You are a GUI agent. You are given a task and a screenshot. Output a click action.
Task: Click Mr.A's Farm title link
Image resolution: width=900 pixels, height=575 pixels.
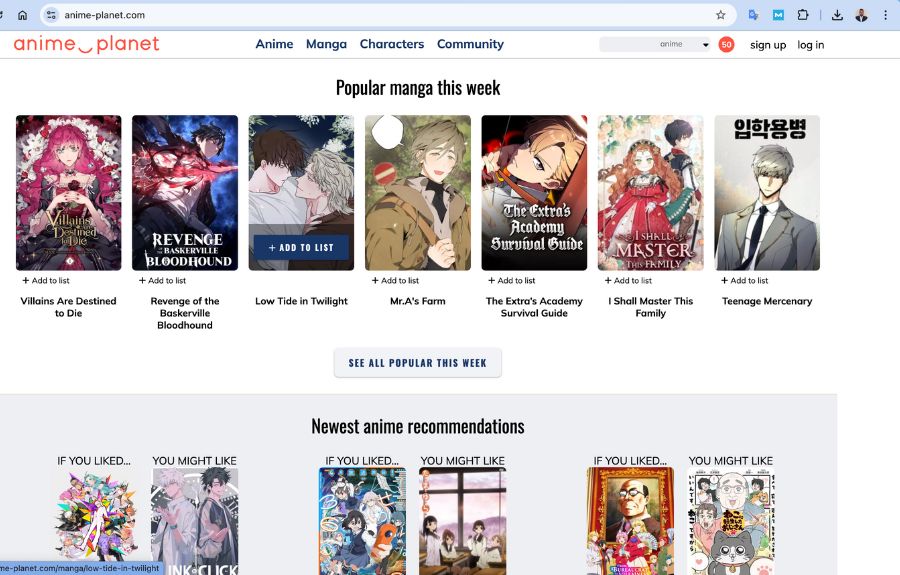click(418, 301)
